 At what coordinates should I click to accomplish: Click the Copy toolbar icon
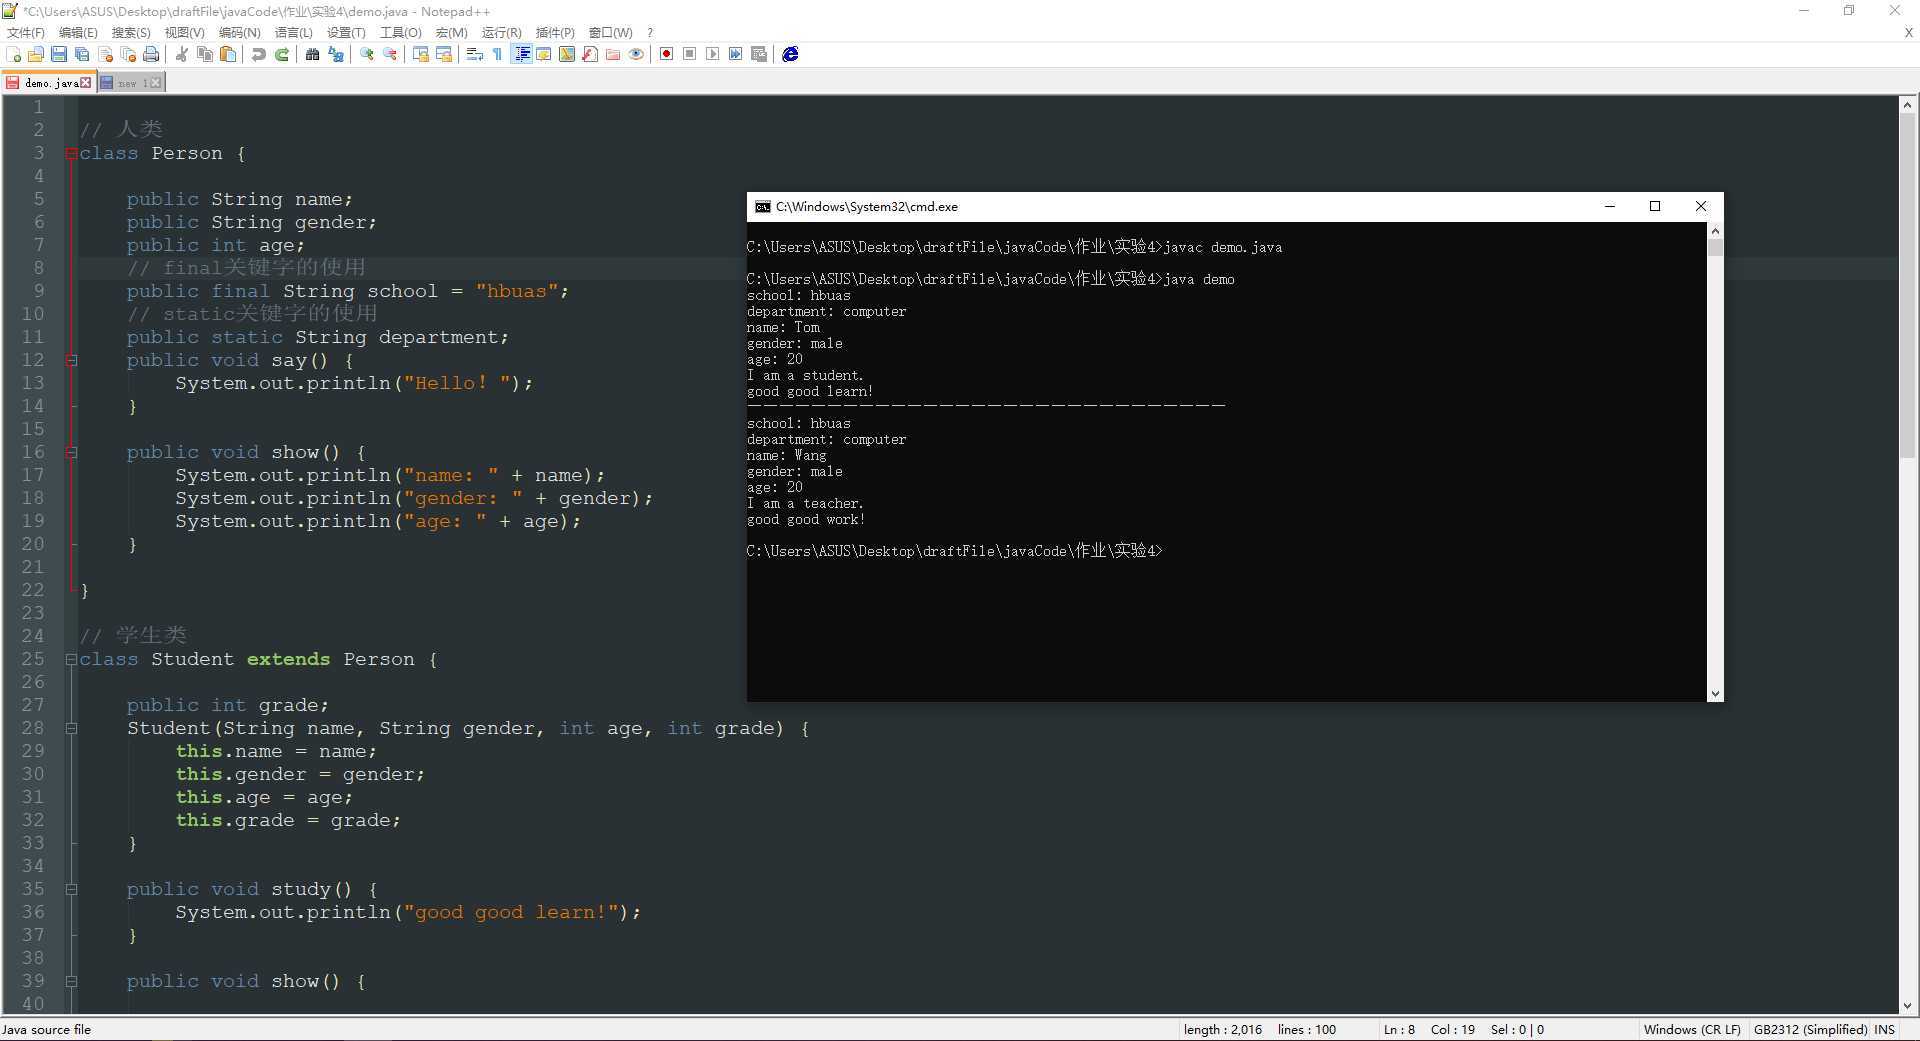click(205, 54)
